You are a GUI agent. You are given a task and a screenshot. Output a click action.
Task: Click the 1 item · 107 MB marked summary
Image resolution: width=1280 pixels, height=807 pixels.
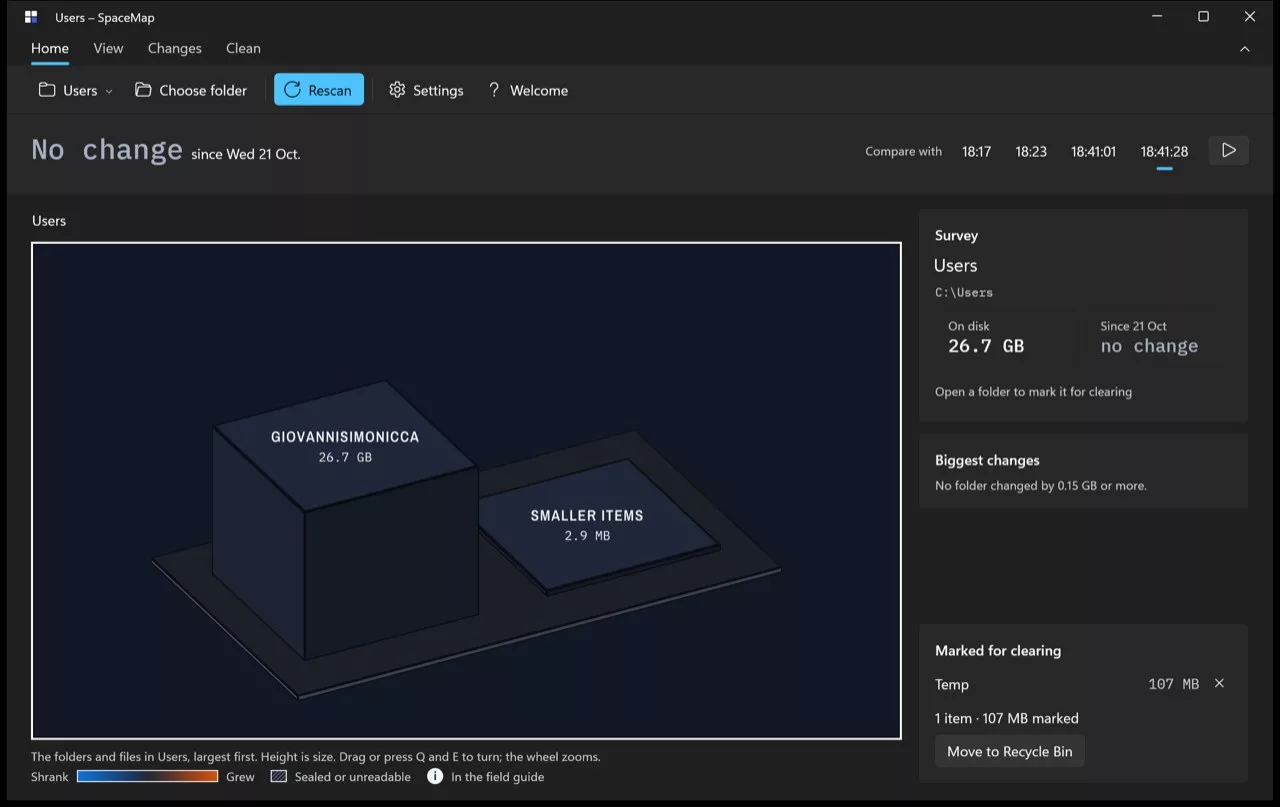tap(1007, 718)
